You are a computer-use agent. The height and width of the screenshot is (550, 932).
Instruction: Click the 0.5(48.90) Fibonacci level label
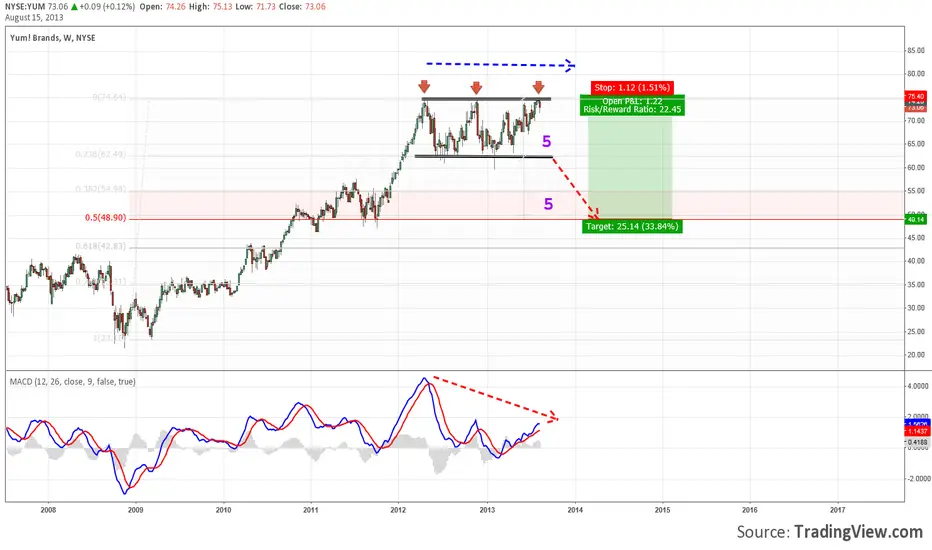105,218
